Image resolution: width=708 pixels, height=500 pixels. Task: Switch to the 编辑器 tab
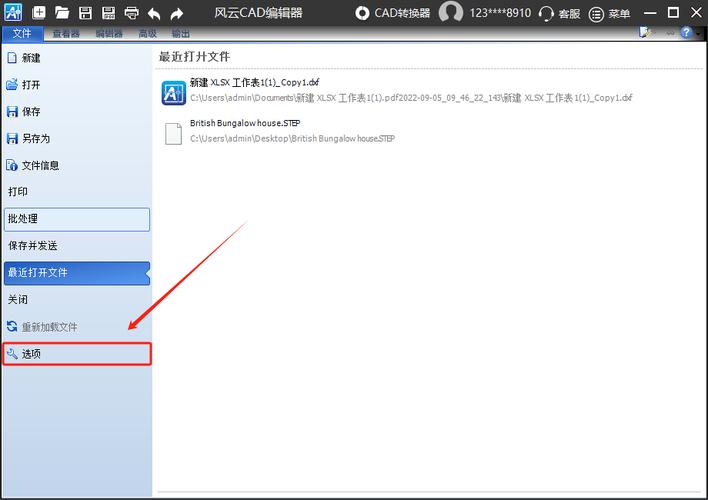(109, 33)
